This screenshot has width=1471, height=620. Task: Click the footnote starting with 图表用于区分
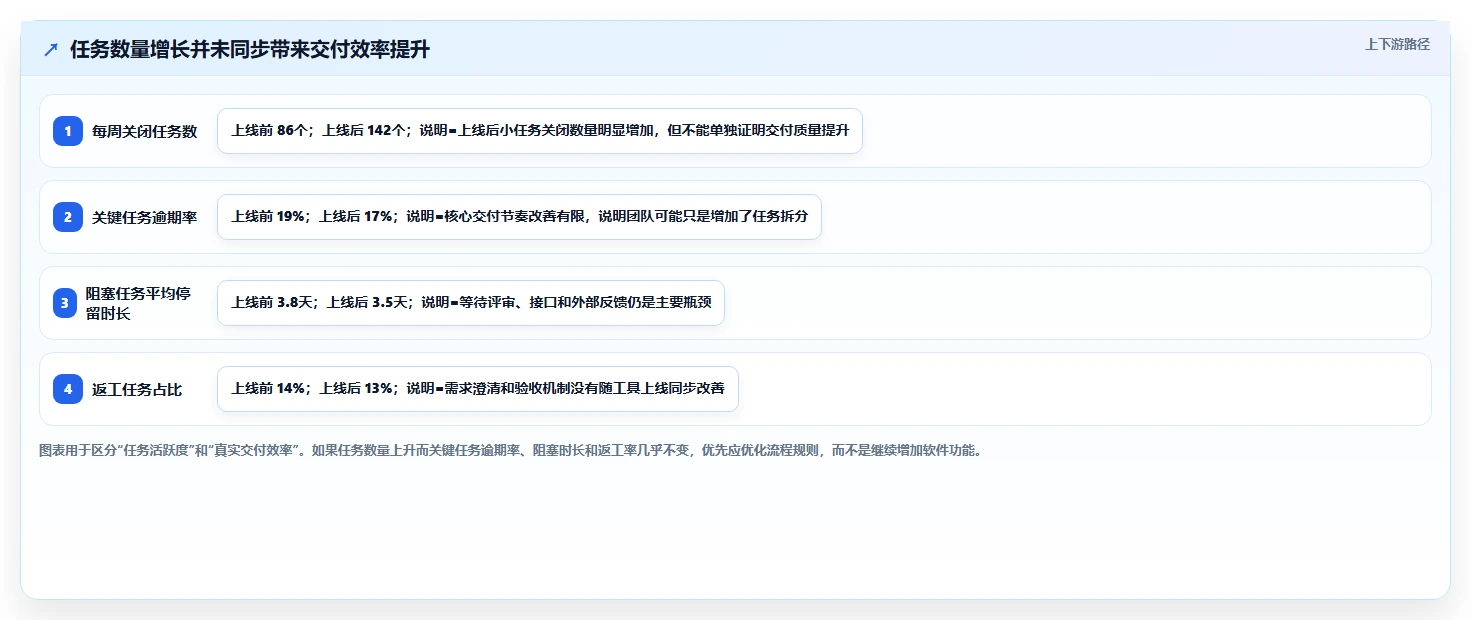pos(510,451)
